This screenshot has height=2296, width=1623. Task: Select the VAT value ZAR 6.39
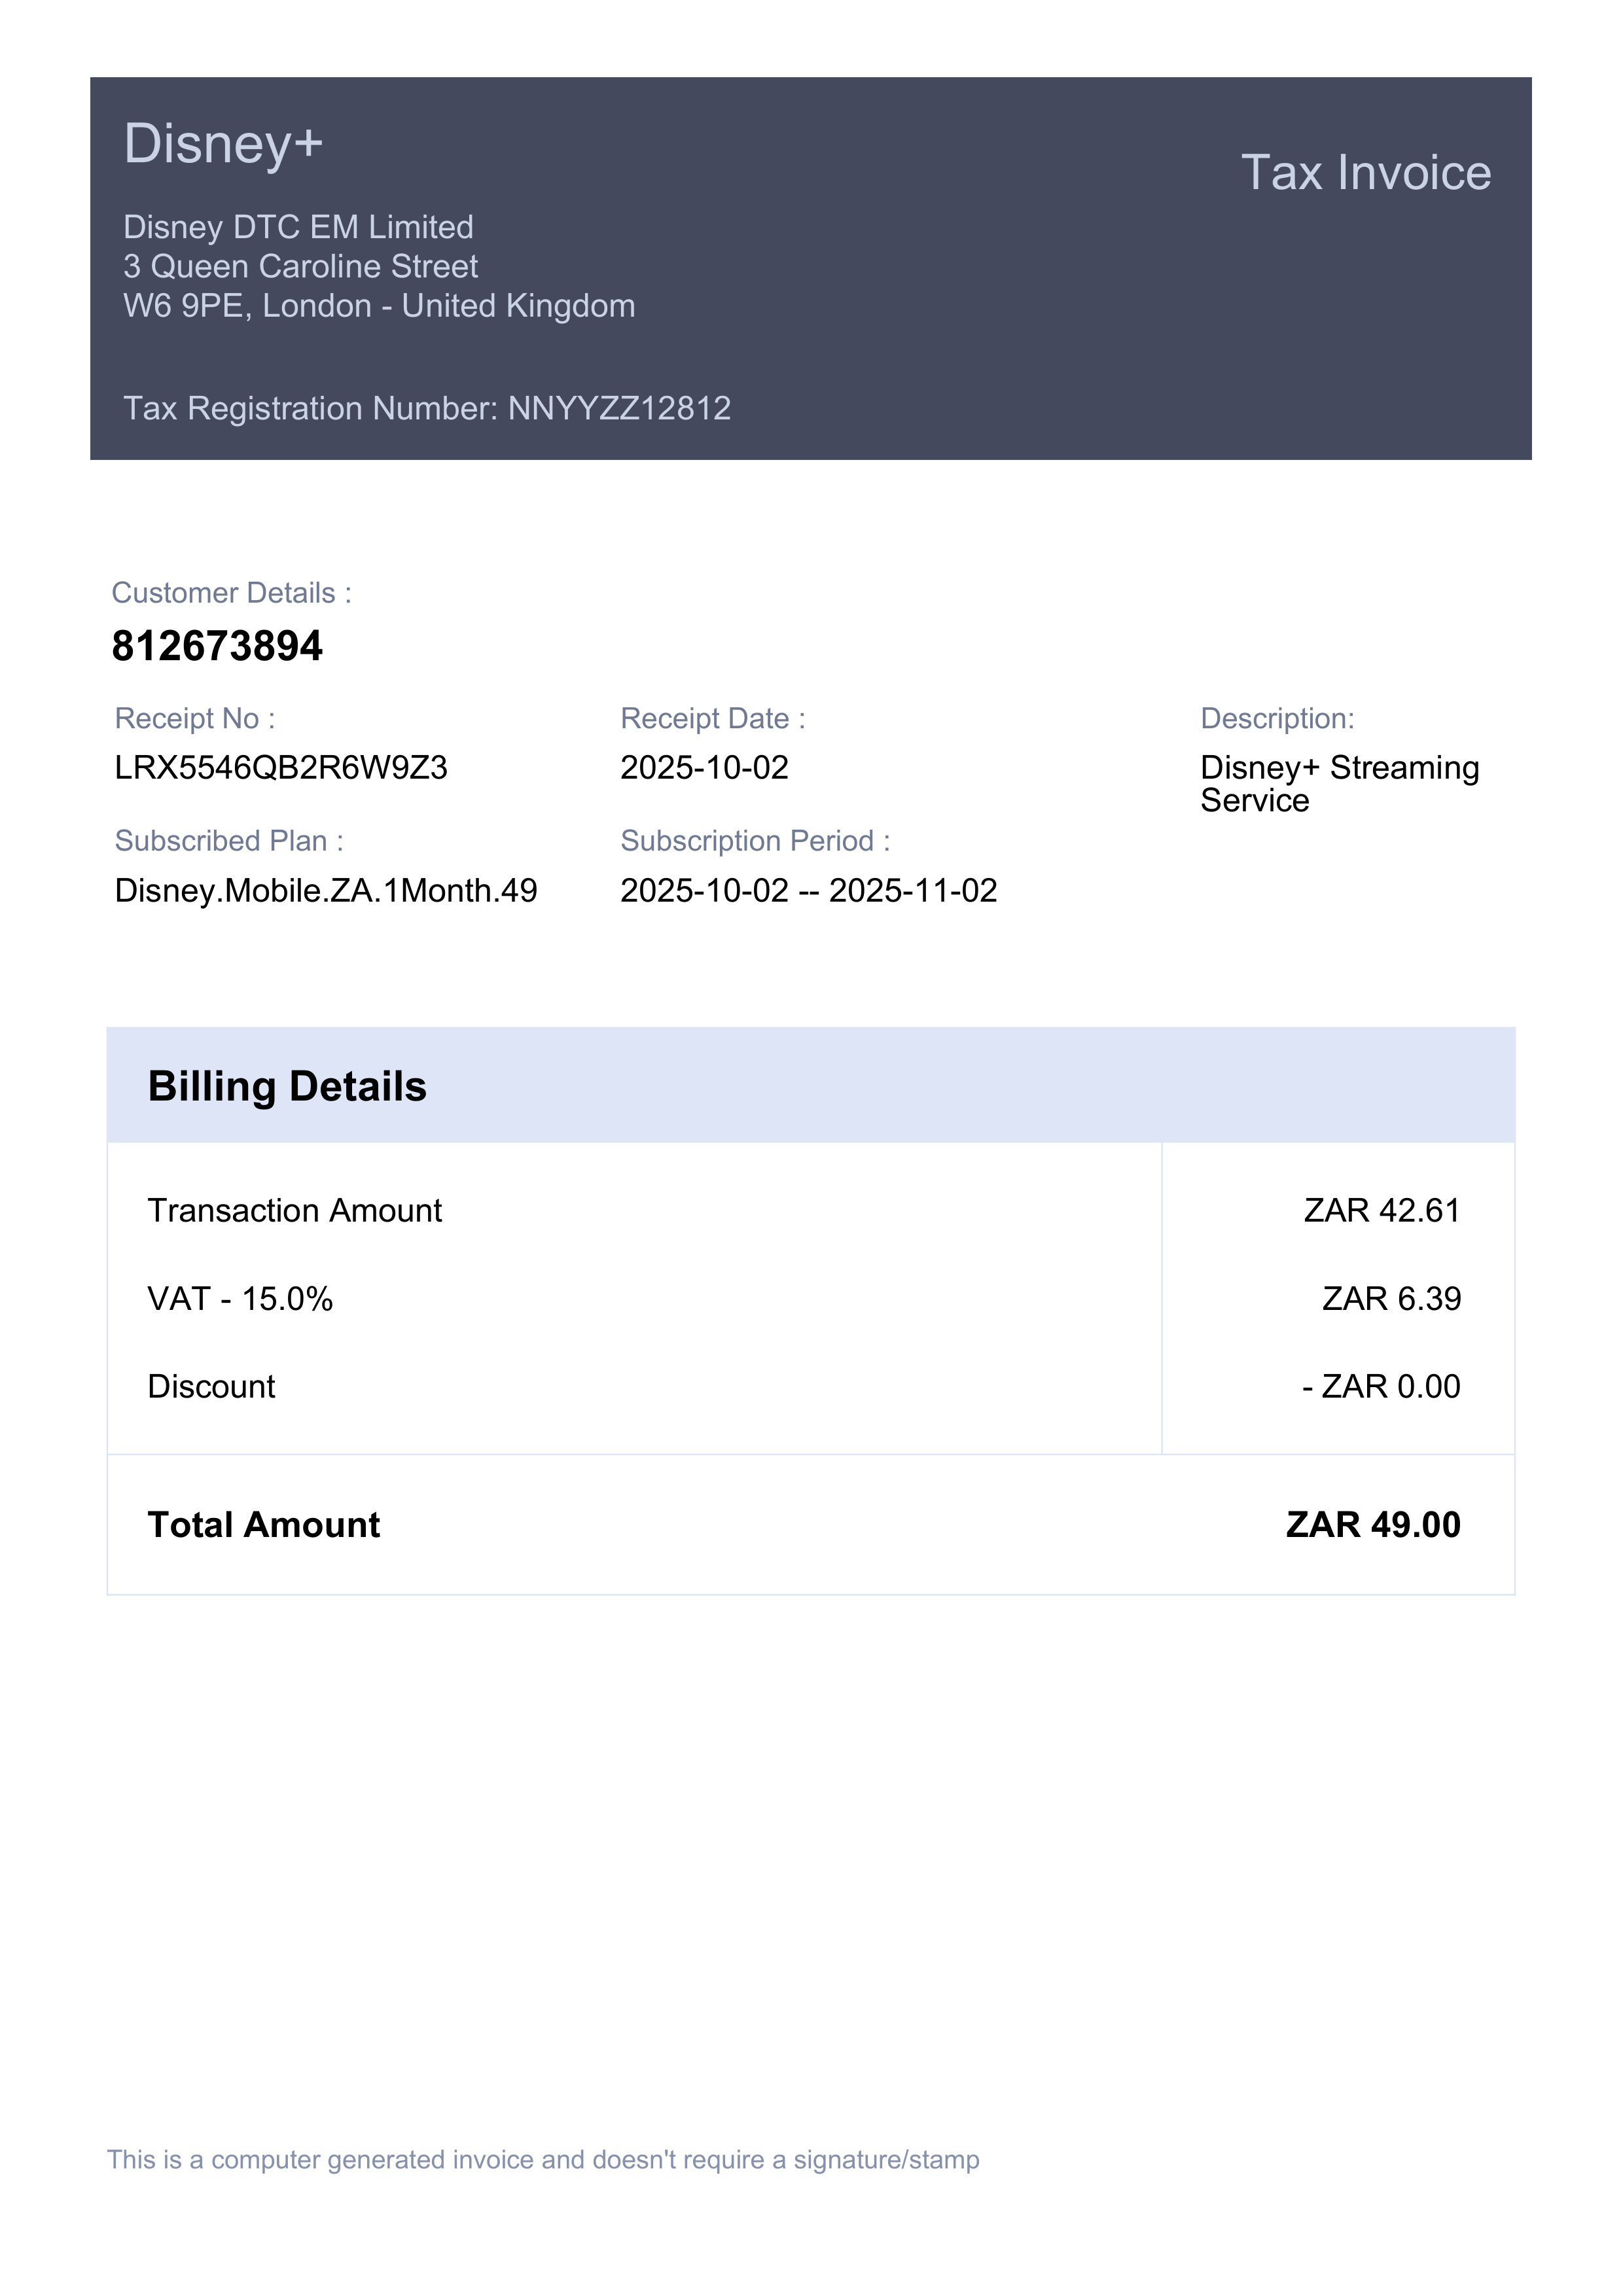(1391, 1299)
